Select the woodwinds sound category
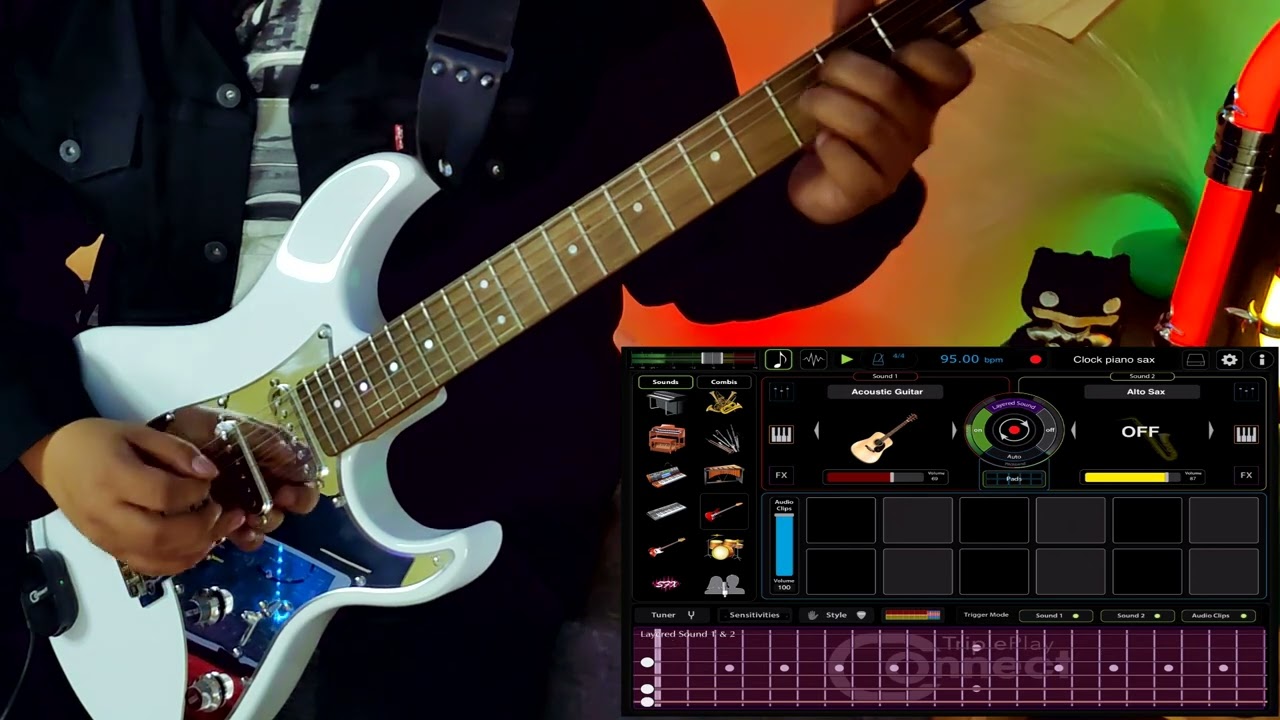This screenshot has width=1280, height=720. coord(724,439)
